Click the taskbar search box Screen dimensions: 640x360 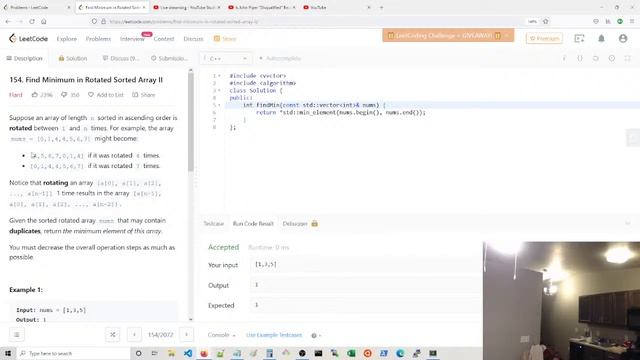pos(73,353)
